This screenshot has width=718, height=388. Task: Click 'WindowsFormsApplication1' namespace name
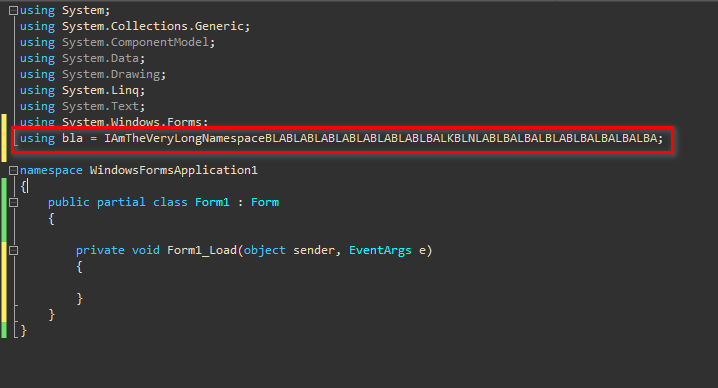tap(174, 170)
